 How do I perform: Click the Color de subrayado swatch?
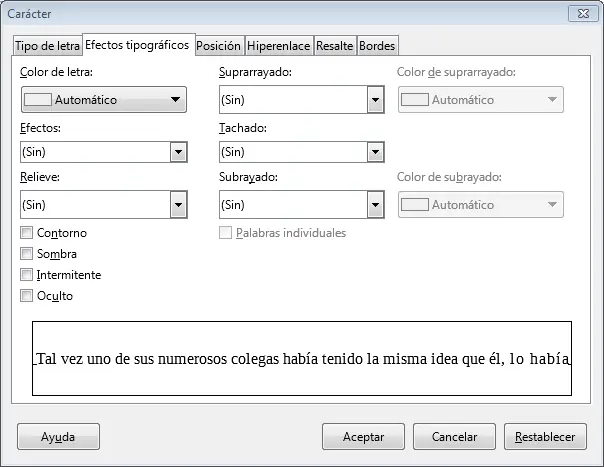(415, 205)
